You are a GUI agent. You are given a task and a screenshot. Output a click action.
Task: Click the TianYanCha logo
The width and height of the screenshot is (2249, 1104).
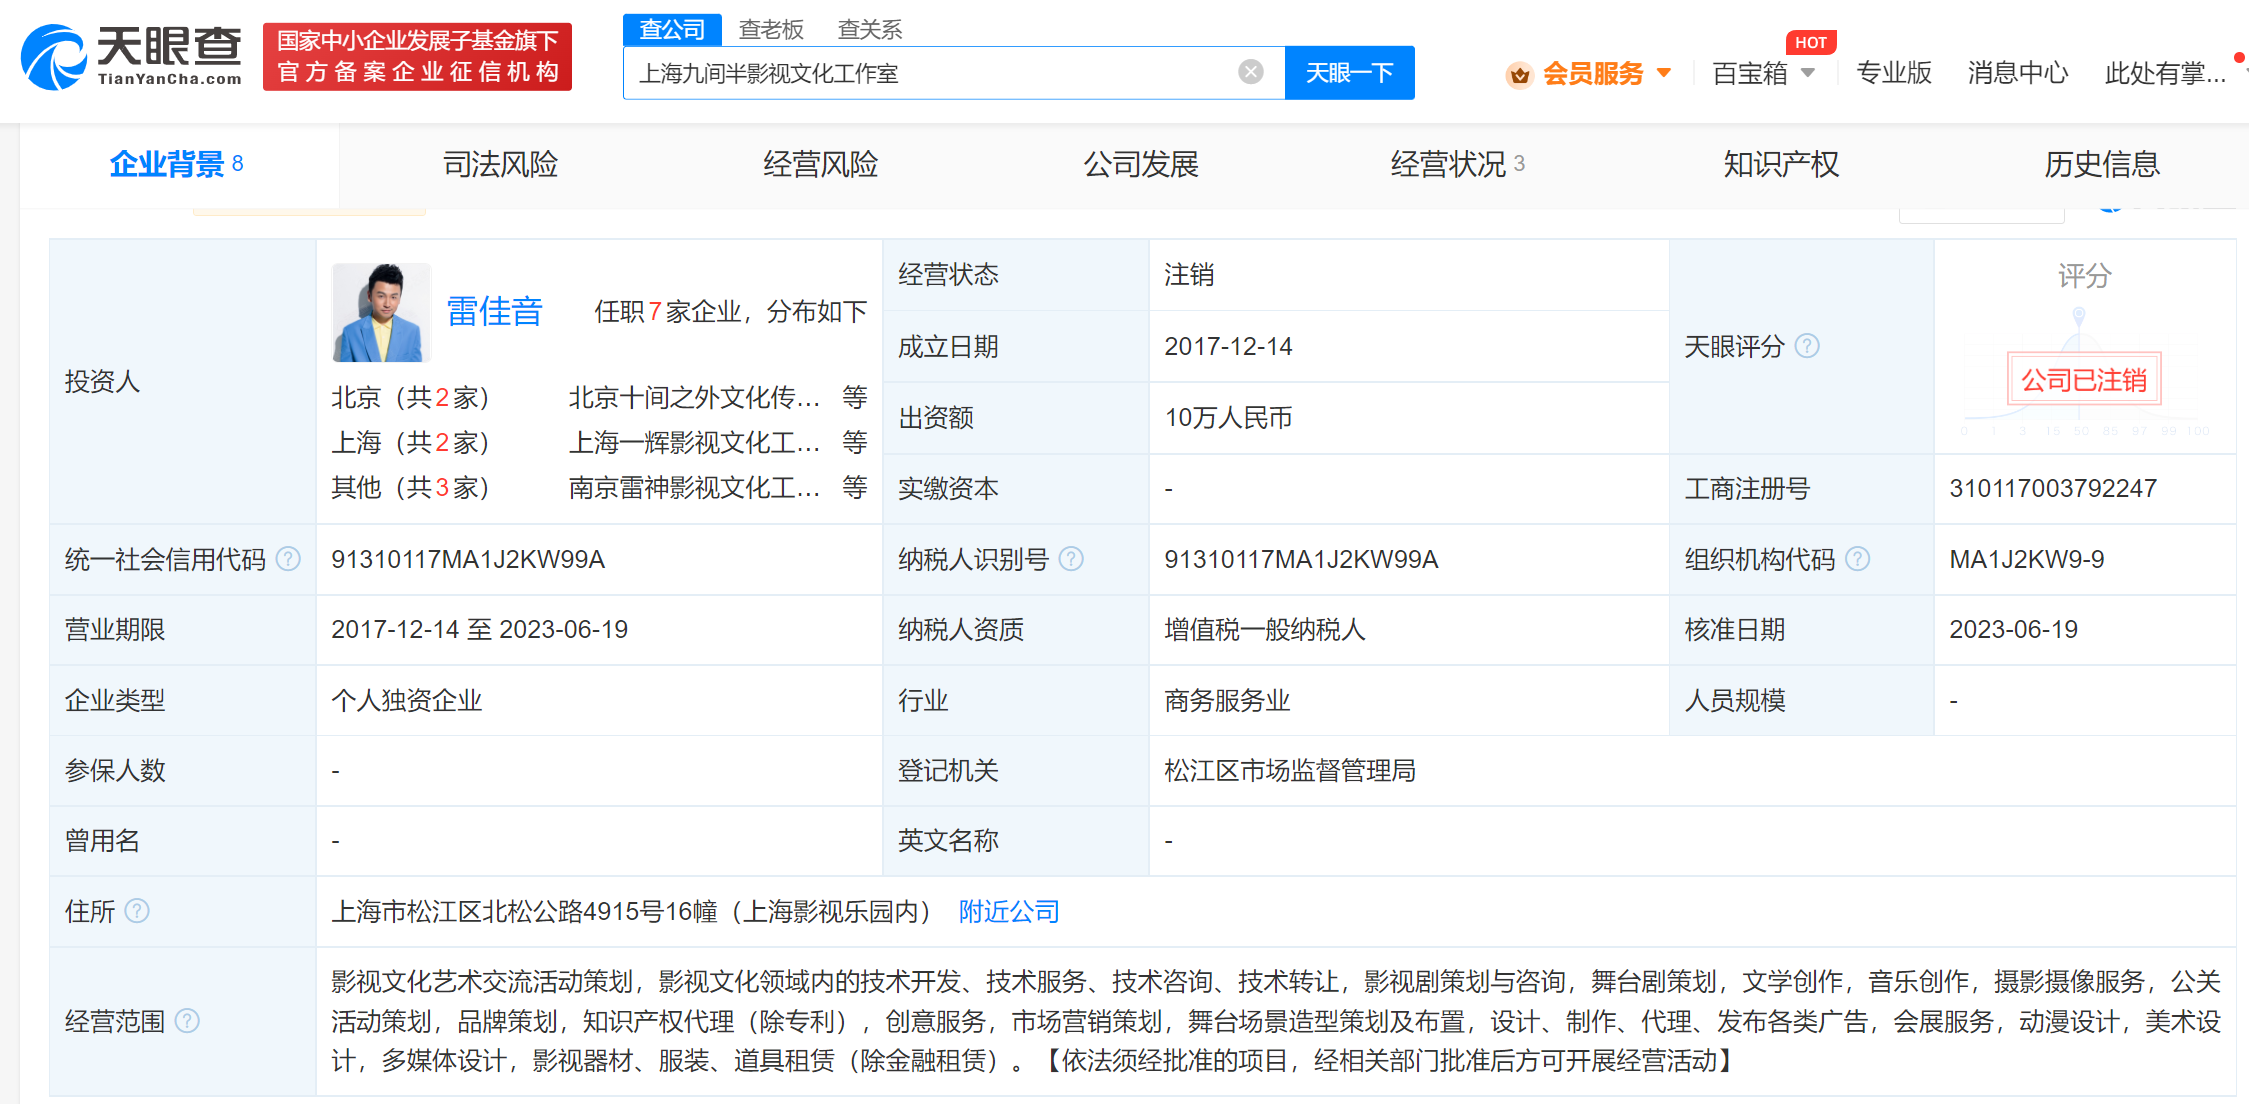pyautogui.click(x=131, y=57)
